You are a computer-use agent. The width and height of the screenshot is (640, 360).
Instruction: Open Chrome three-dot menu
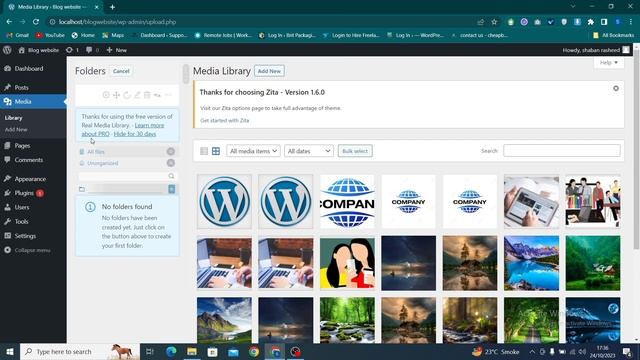(x=631, y=22)
